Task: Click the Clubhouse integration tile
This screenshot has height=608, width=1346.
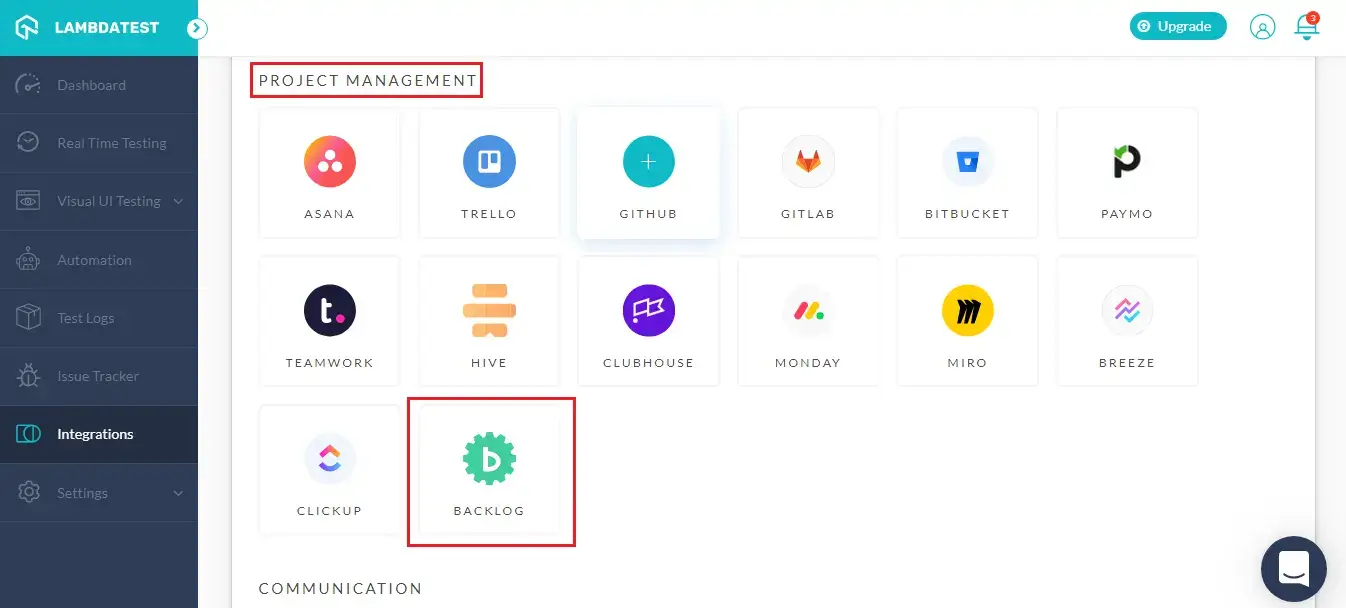Action: click(648, 320)
